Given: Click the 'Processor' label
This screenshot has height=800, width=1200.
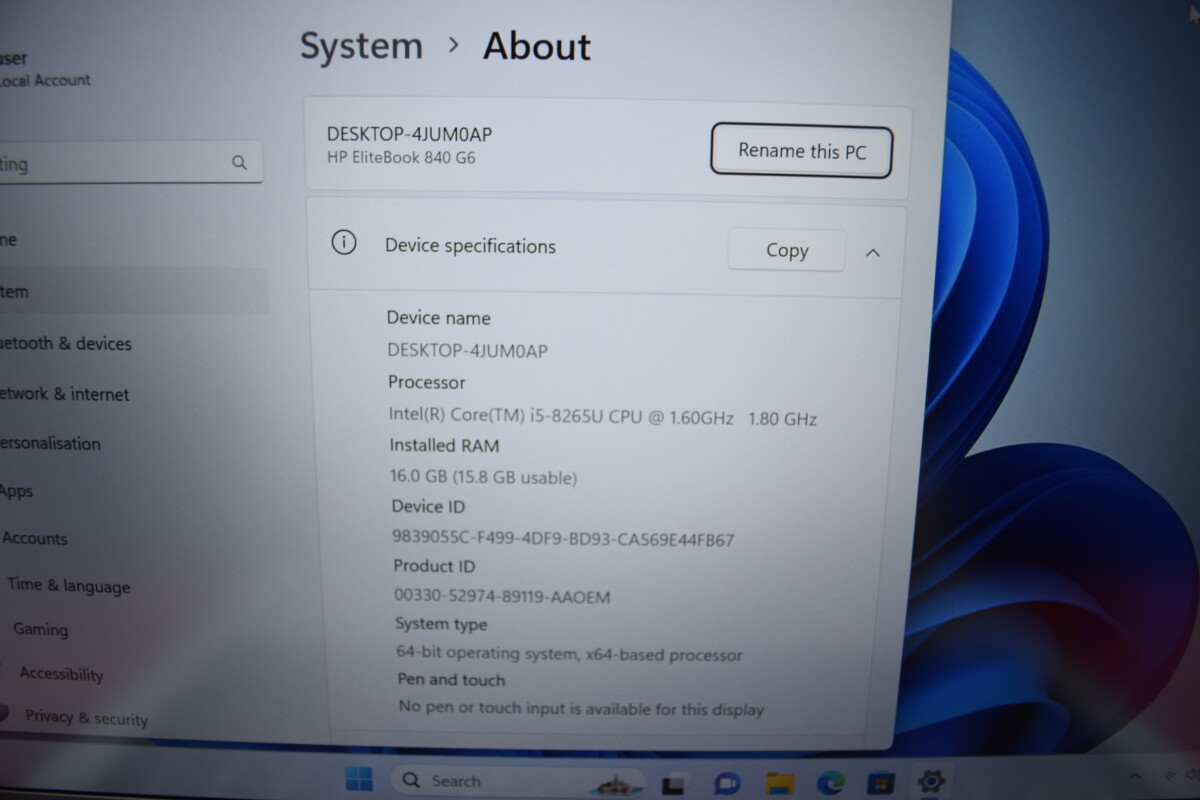Looking at the screenshot, I should [x=427, y=382].
